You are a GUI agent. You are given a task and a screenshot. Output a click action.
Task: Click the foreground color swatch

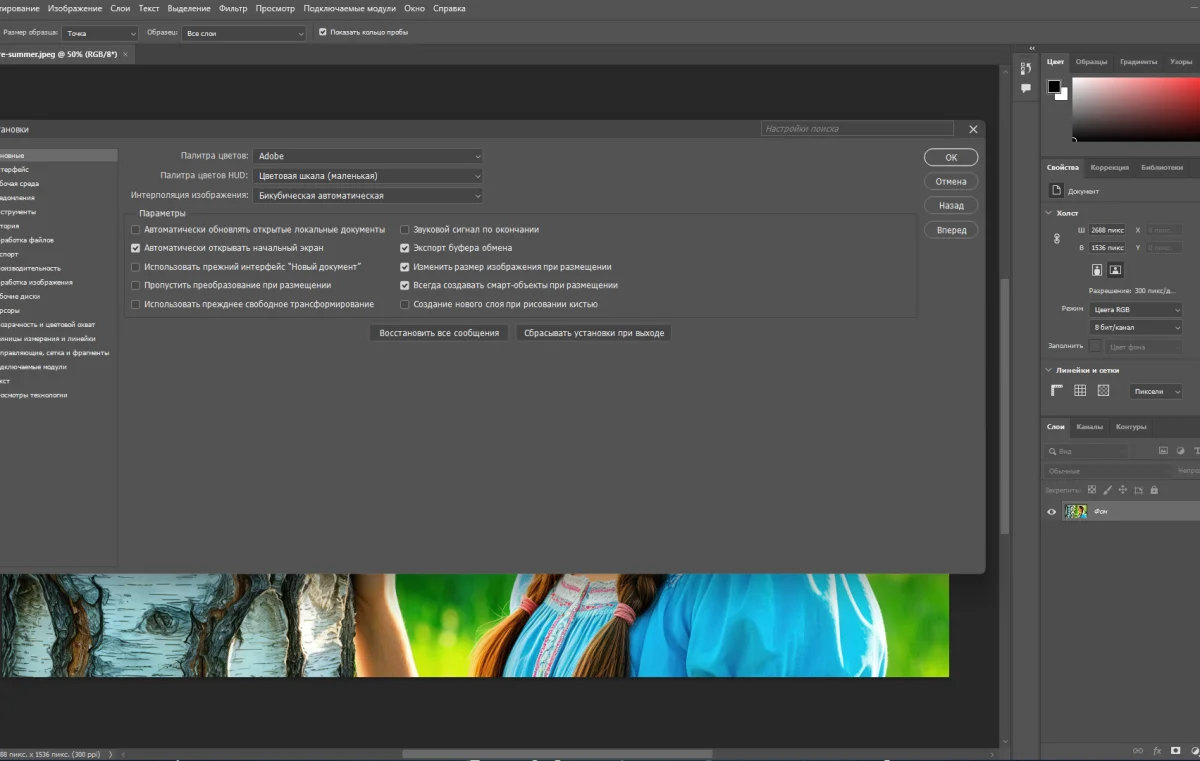(1053, 87)
